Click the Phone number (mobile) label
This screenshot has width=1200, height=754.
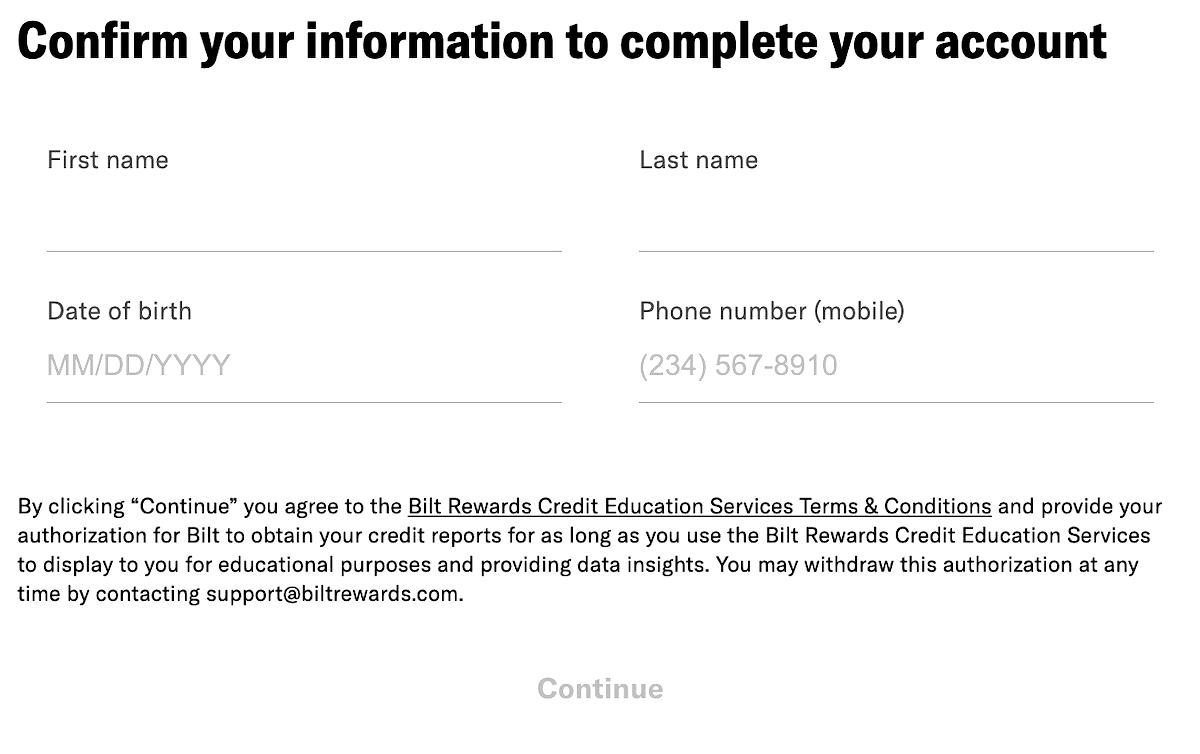772,311
